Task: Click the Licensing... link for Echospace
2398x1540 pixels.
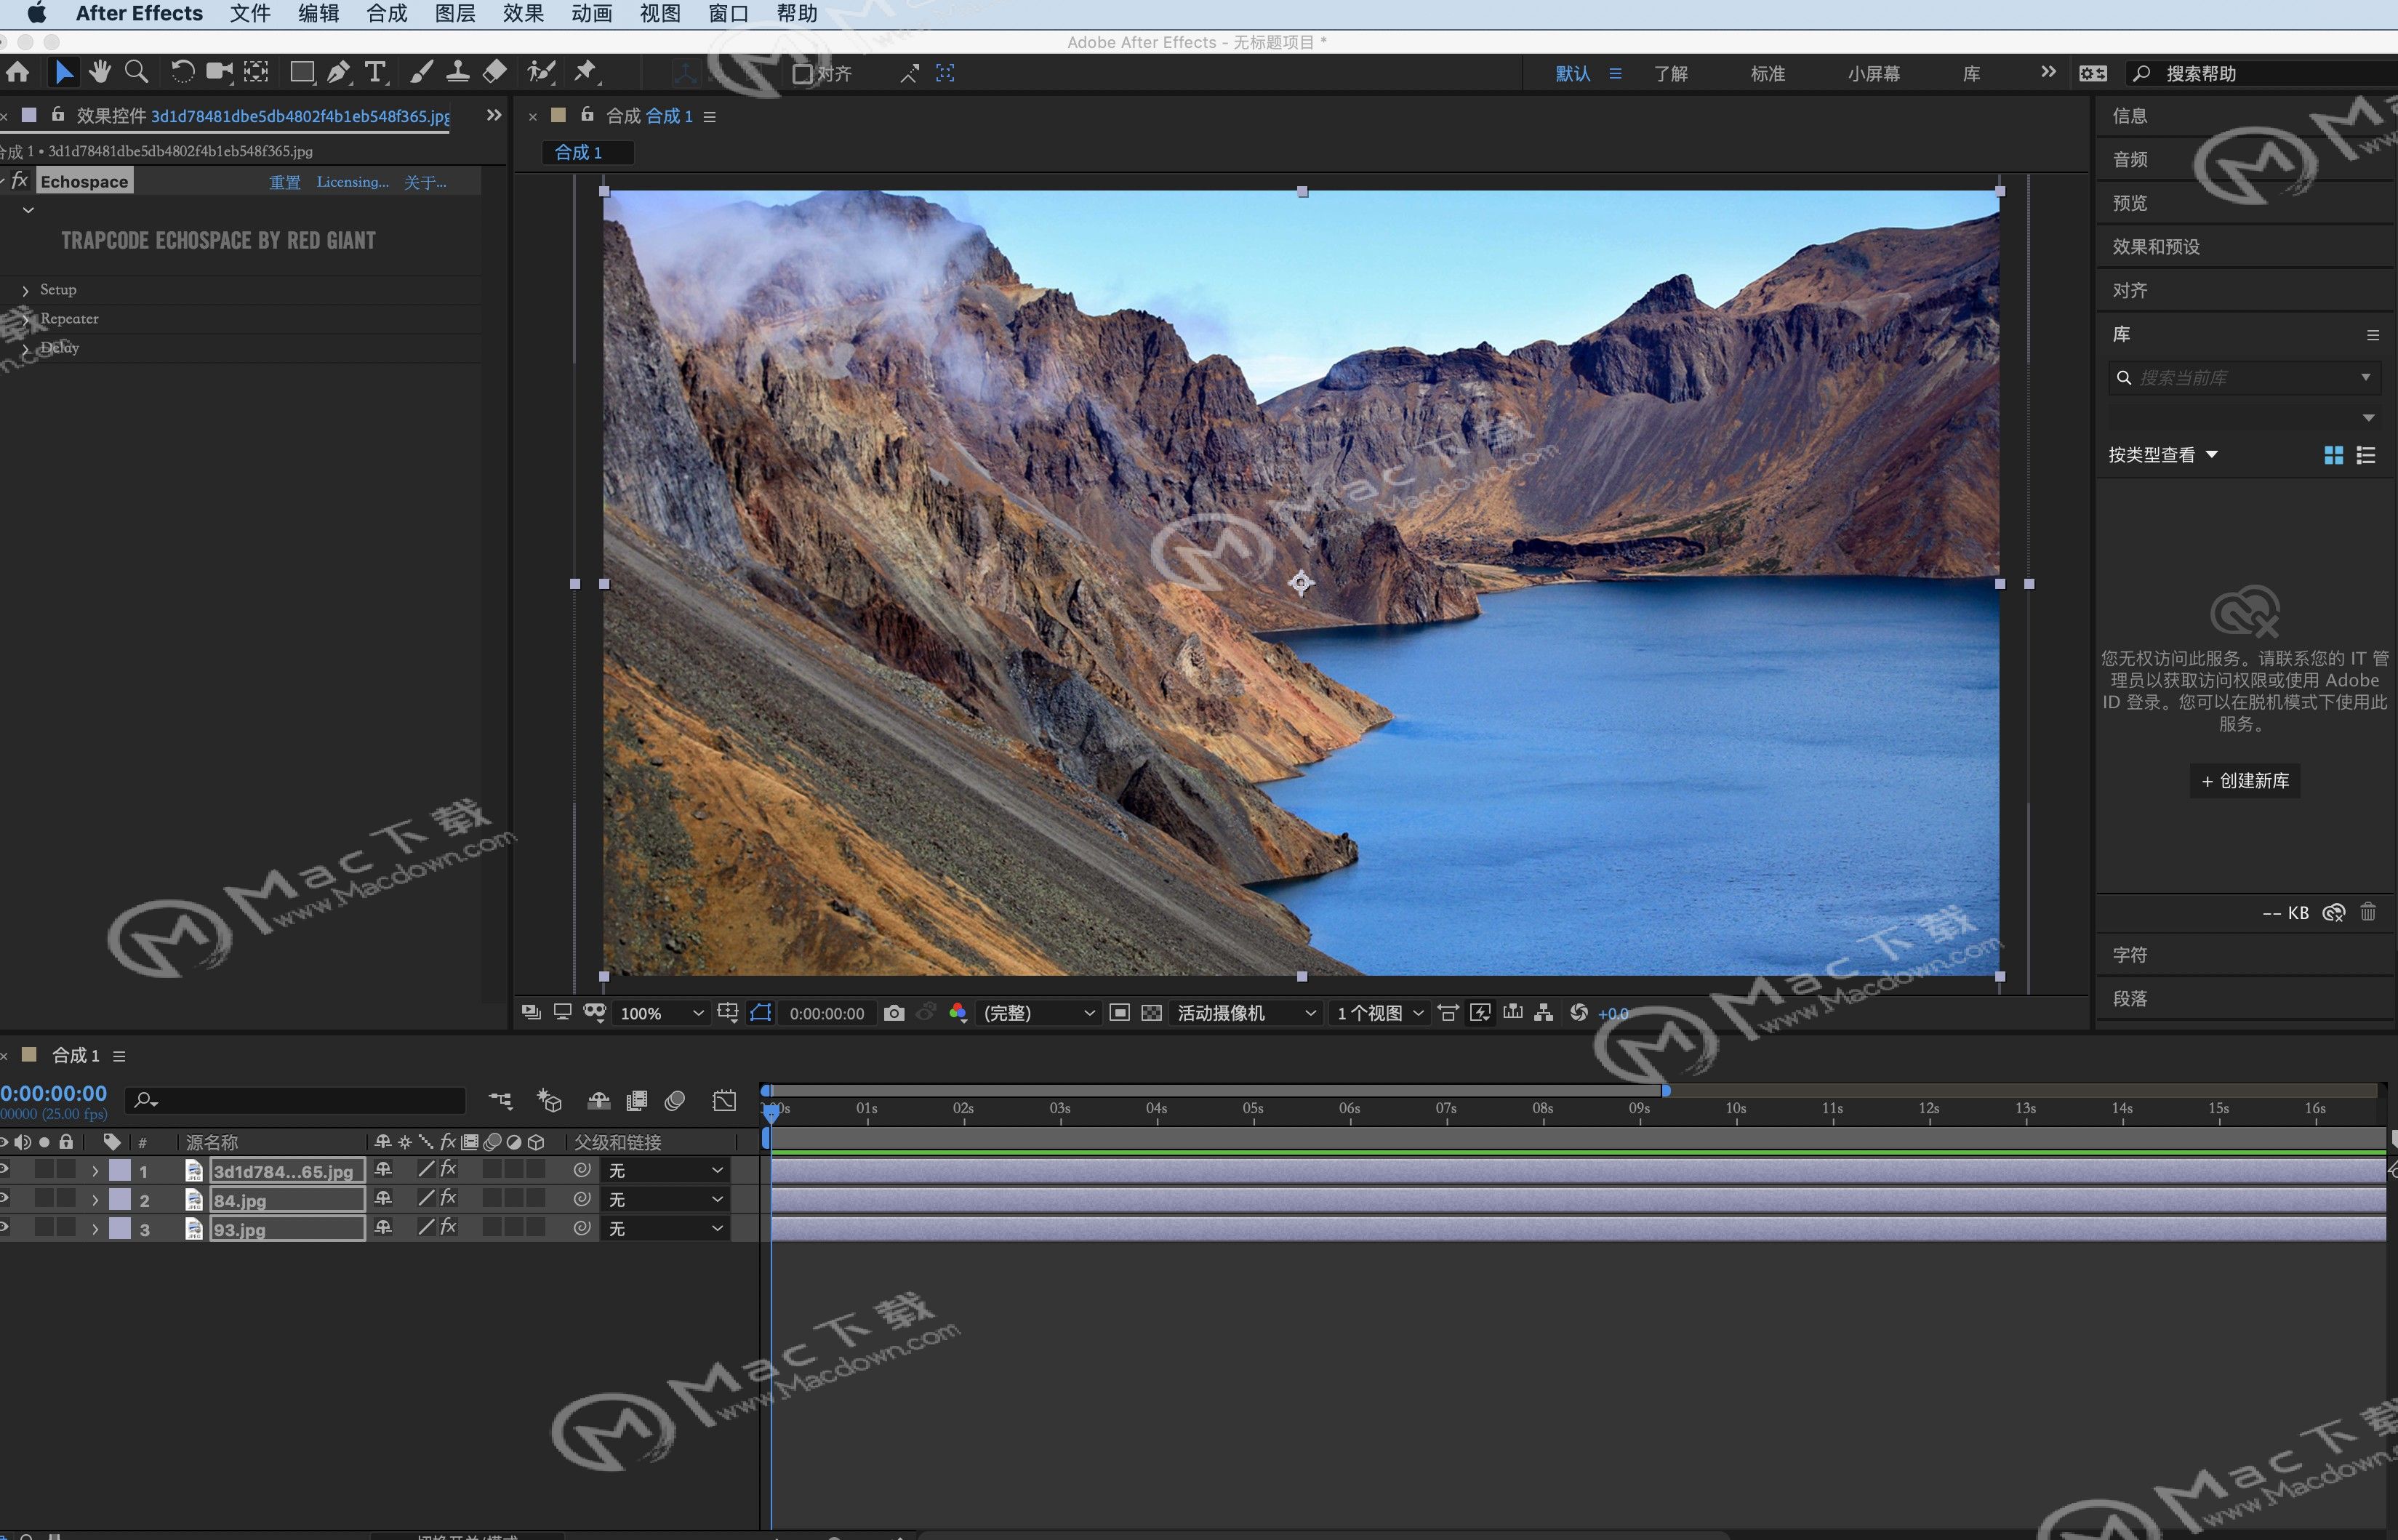Action: coord(352,182)
